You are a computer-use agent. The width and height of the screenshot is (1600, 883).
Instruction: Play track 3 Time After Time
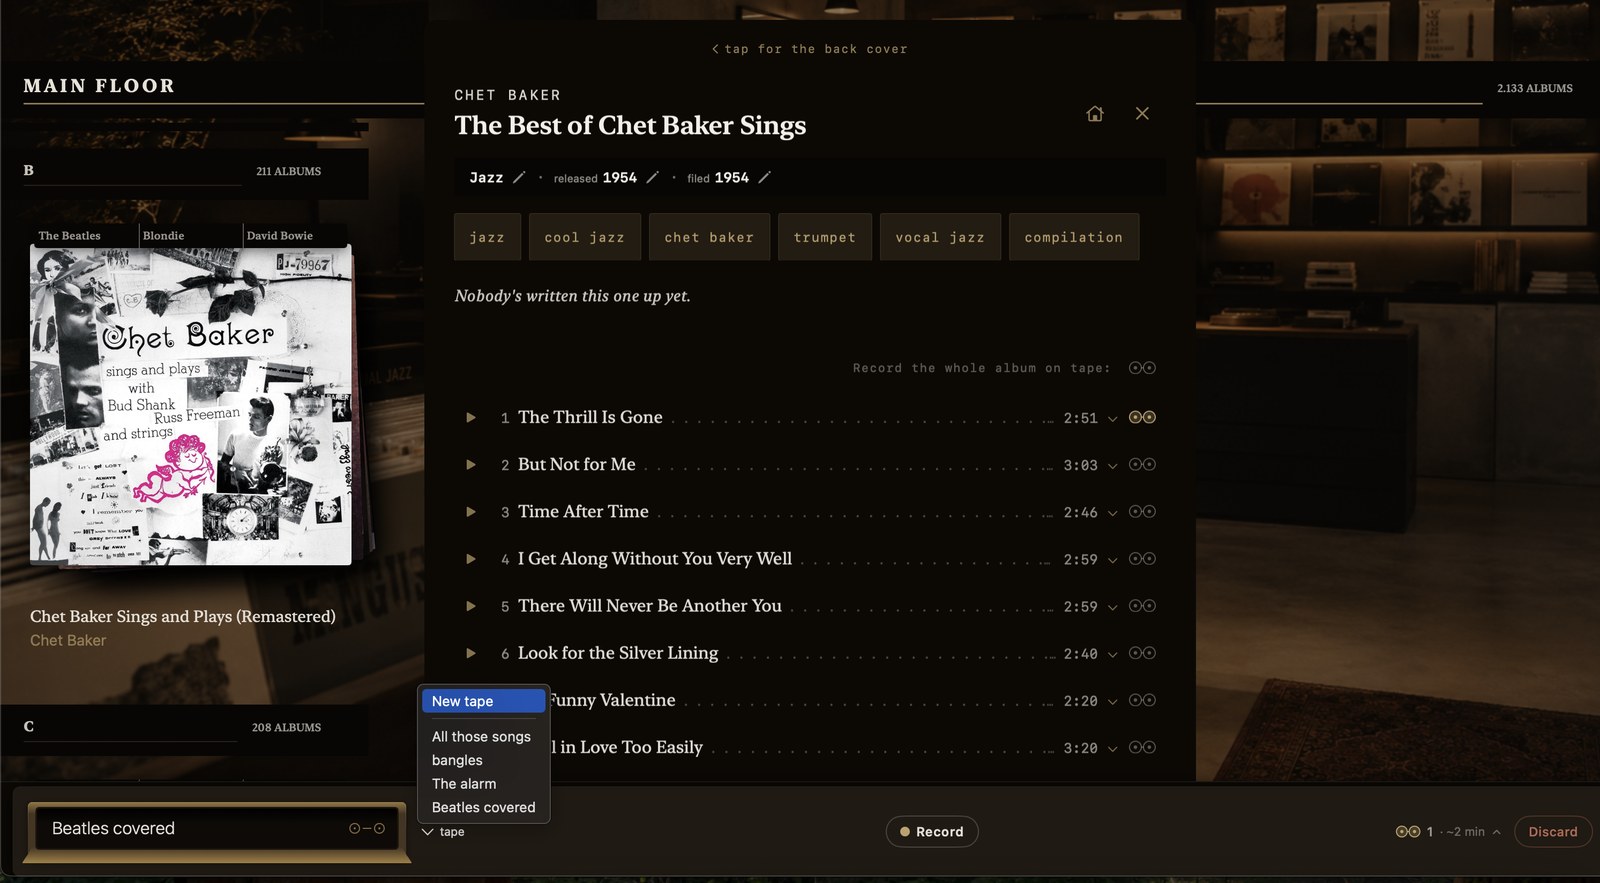point(471,512)
